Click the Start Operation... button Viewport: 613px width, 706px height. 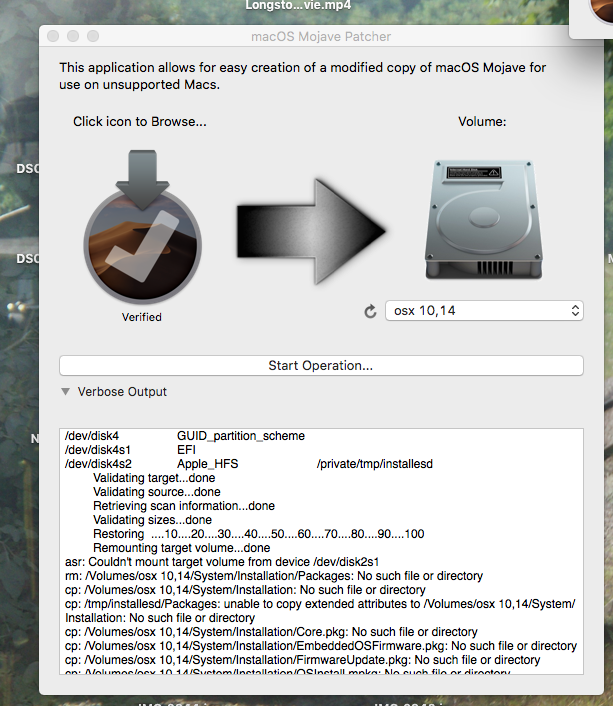tap(321, 366)
